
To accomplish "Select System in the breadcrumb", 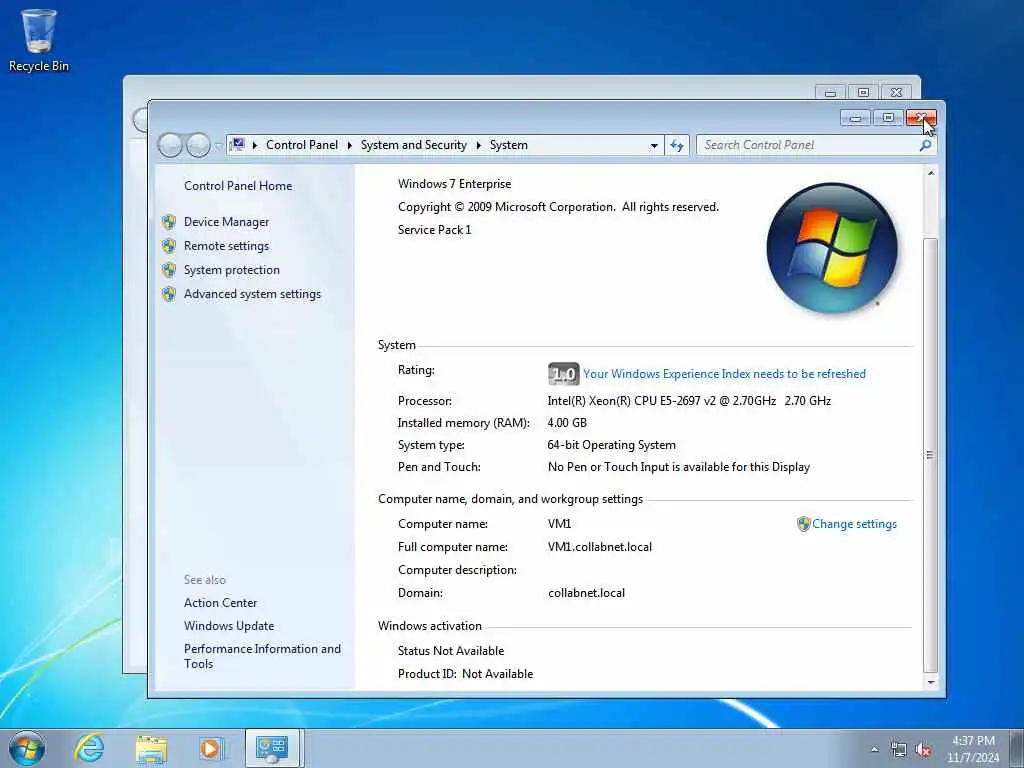I will (x=508, y=145).
